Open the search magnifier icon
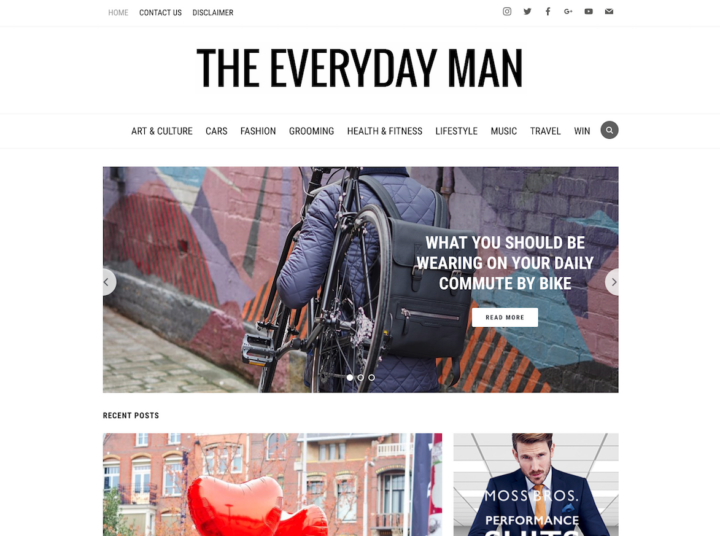The image size is (720, 536). 609,130
